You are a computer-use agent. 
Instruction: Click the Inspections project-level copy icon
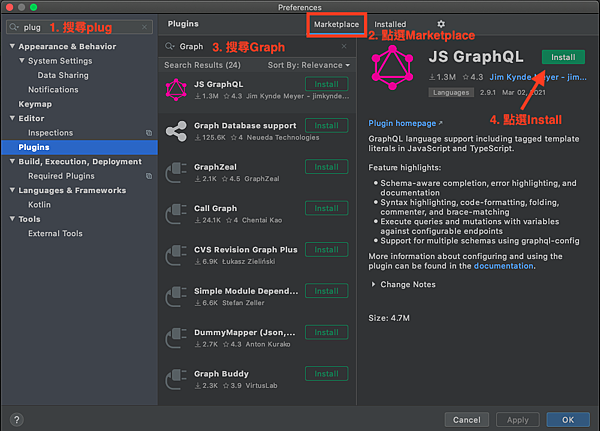click(x=149, y=133)
